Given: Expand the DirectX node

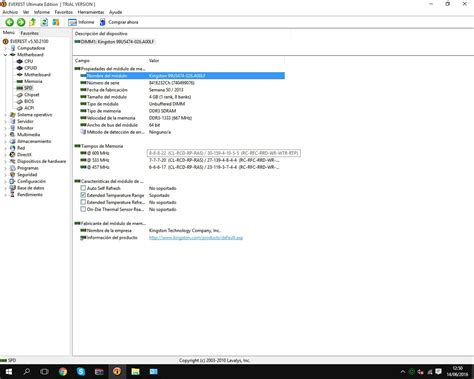Looking at the screenshot, I should pos(5,155).
